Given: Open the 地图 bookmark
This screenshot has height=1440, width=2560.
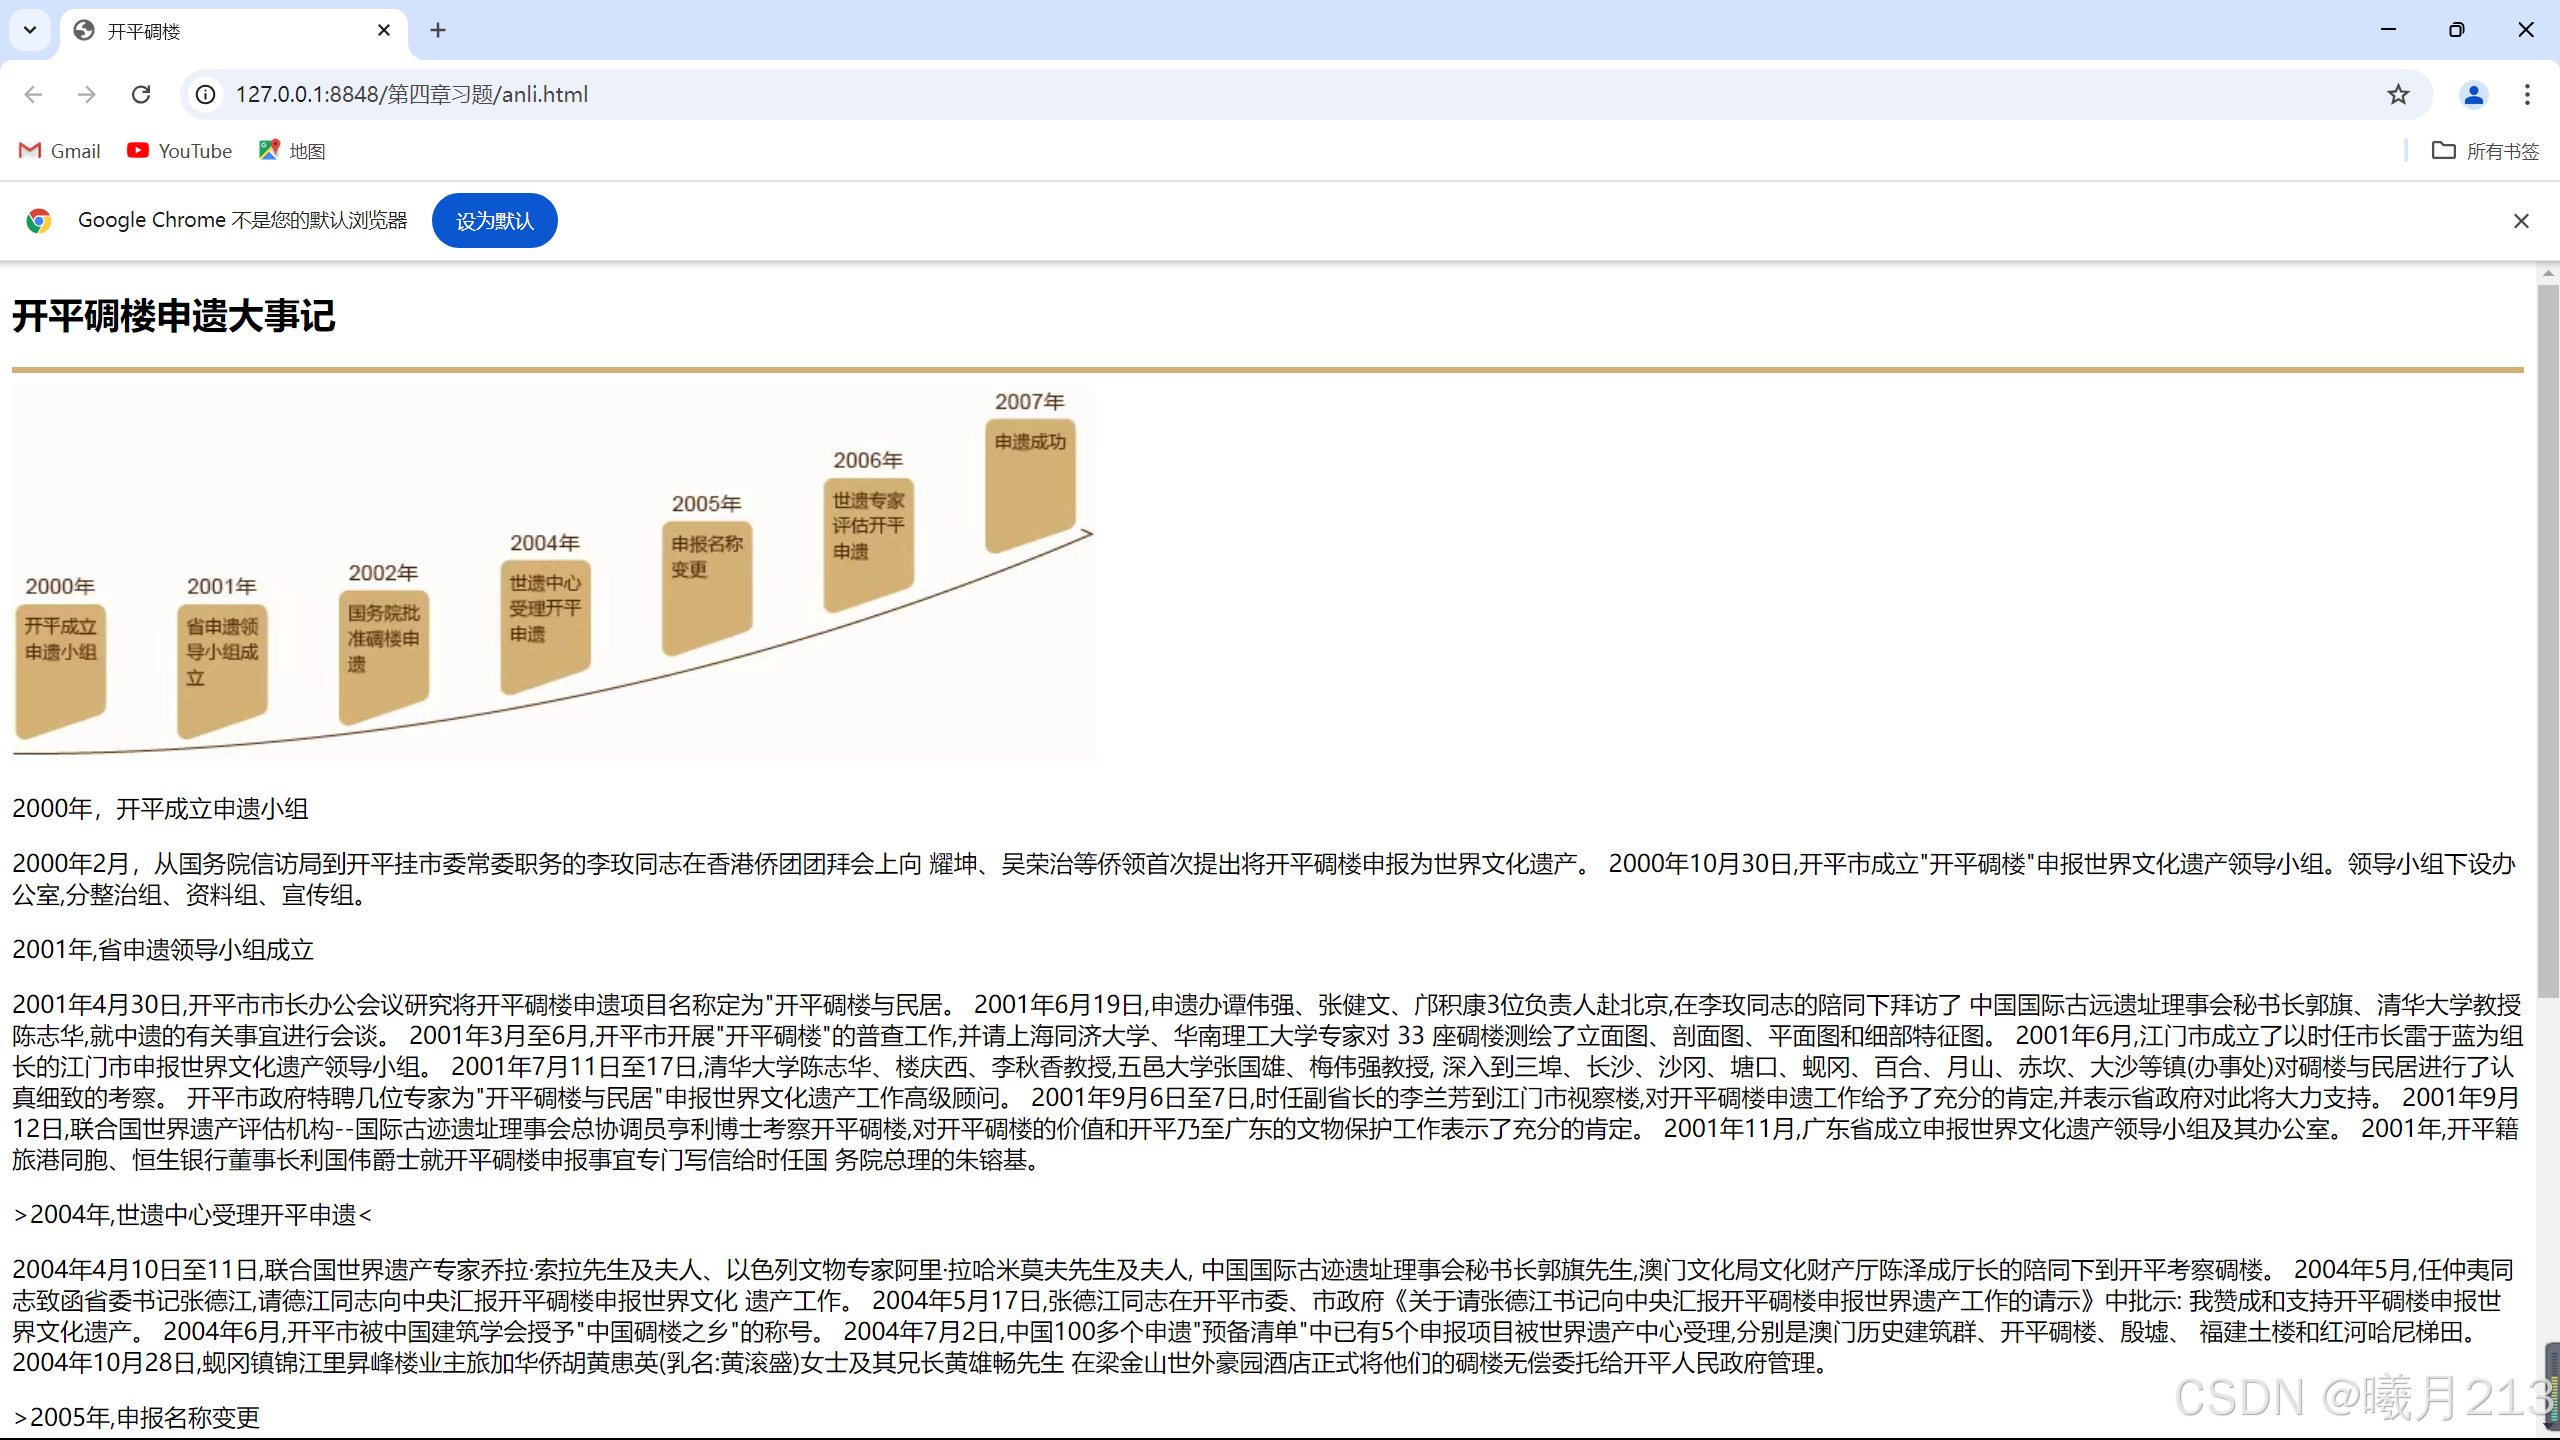Looking at the screenshot, I should point(292,151).
